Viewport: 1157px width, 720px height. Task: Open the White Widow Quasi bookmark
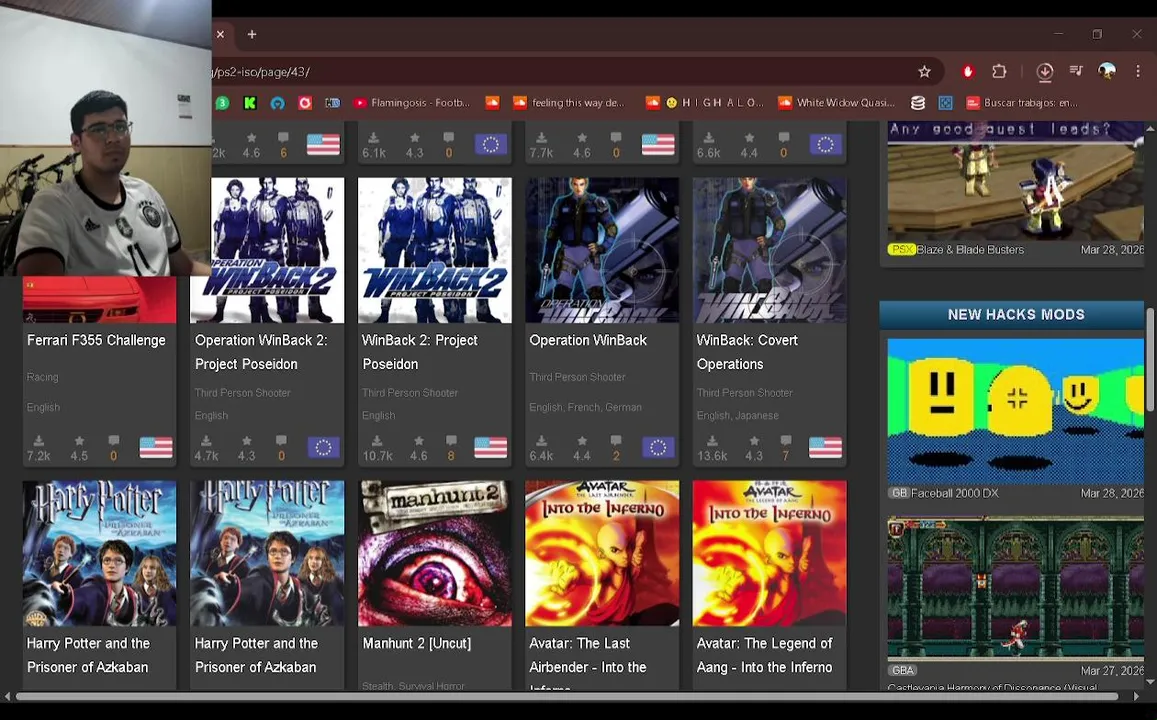[837, 103]
